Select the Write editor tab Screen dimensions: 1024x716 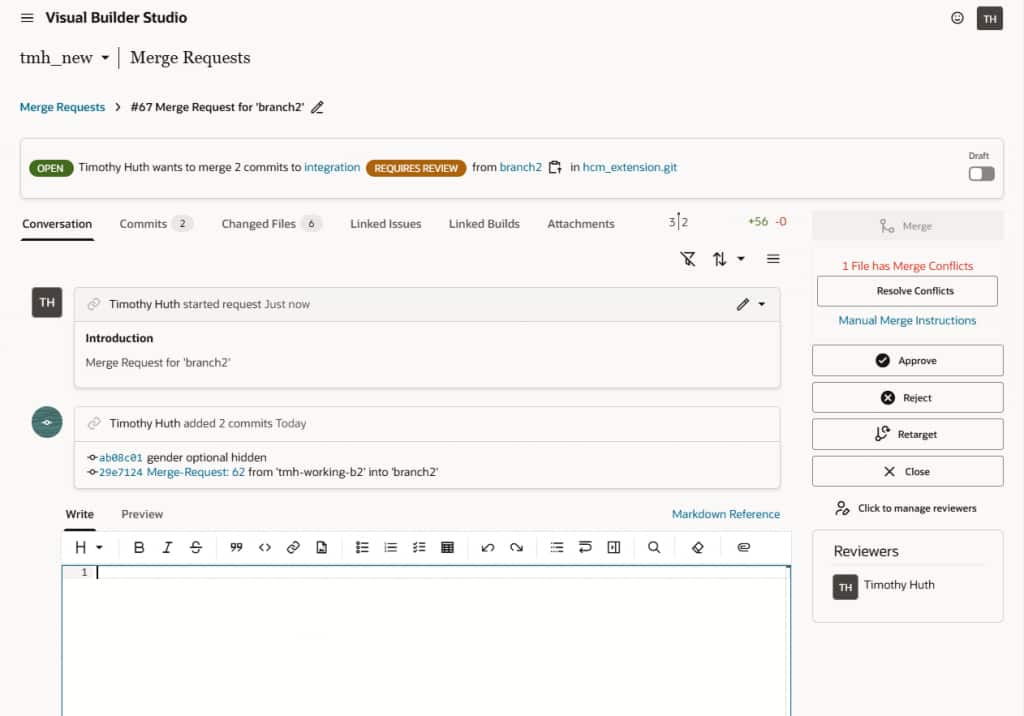[80, 515]
